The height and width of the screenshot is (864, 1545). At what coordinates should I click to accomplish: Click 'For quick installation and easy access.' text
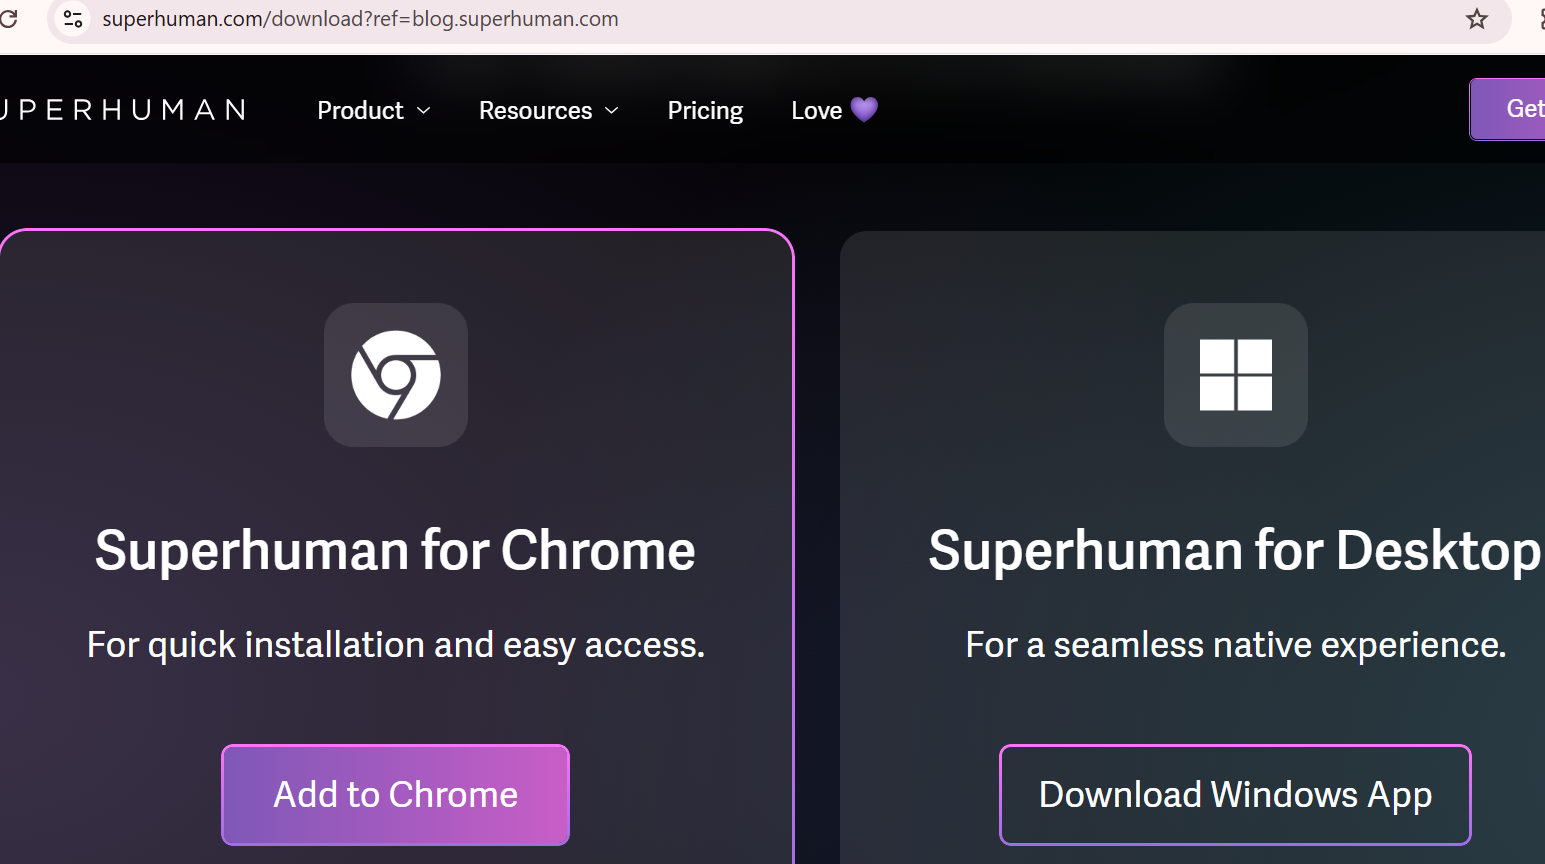coord(396,645)
